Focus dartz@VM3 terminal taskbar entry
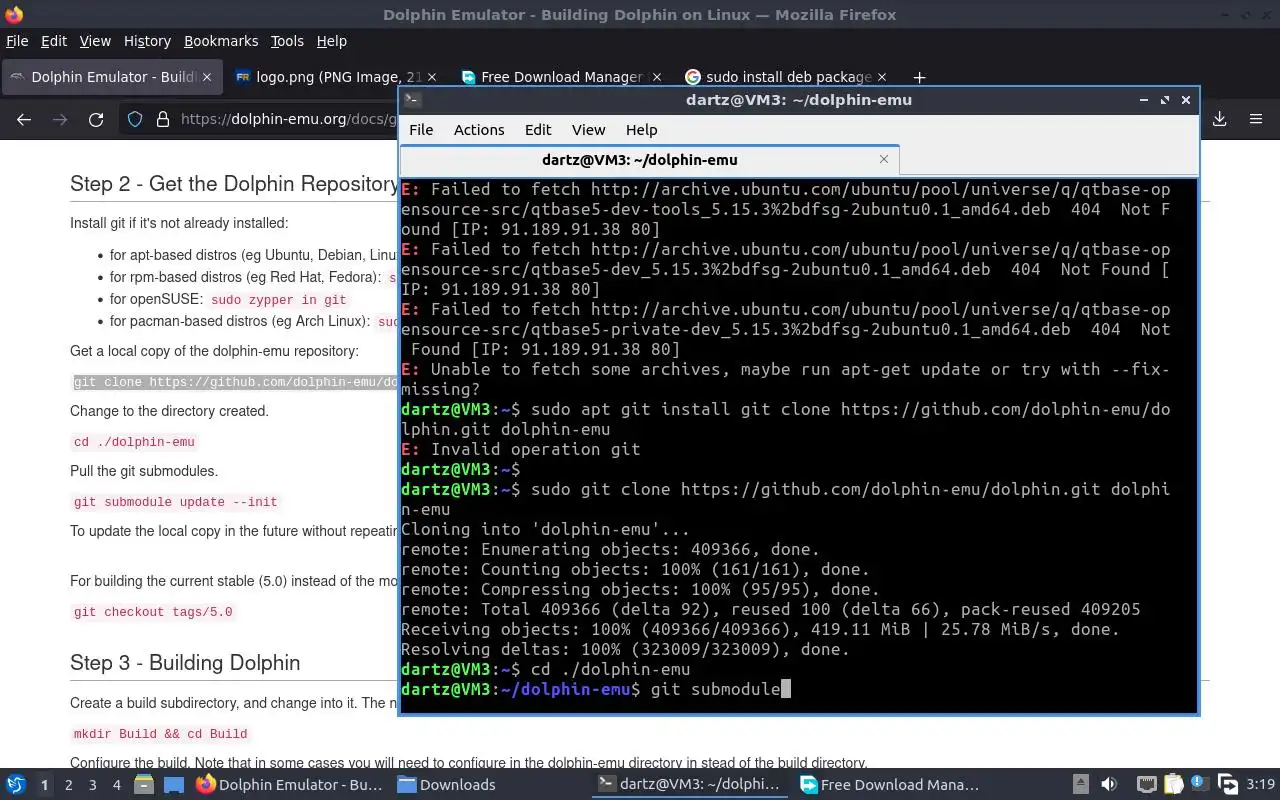The height and width of the screenshot is (800, 1280). click(690, 785)
